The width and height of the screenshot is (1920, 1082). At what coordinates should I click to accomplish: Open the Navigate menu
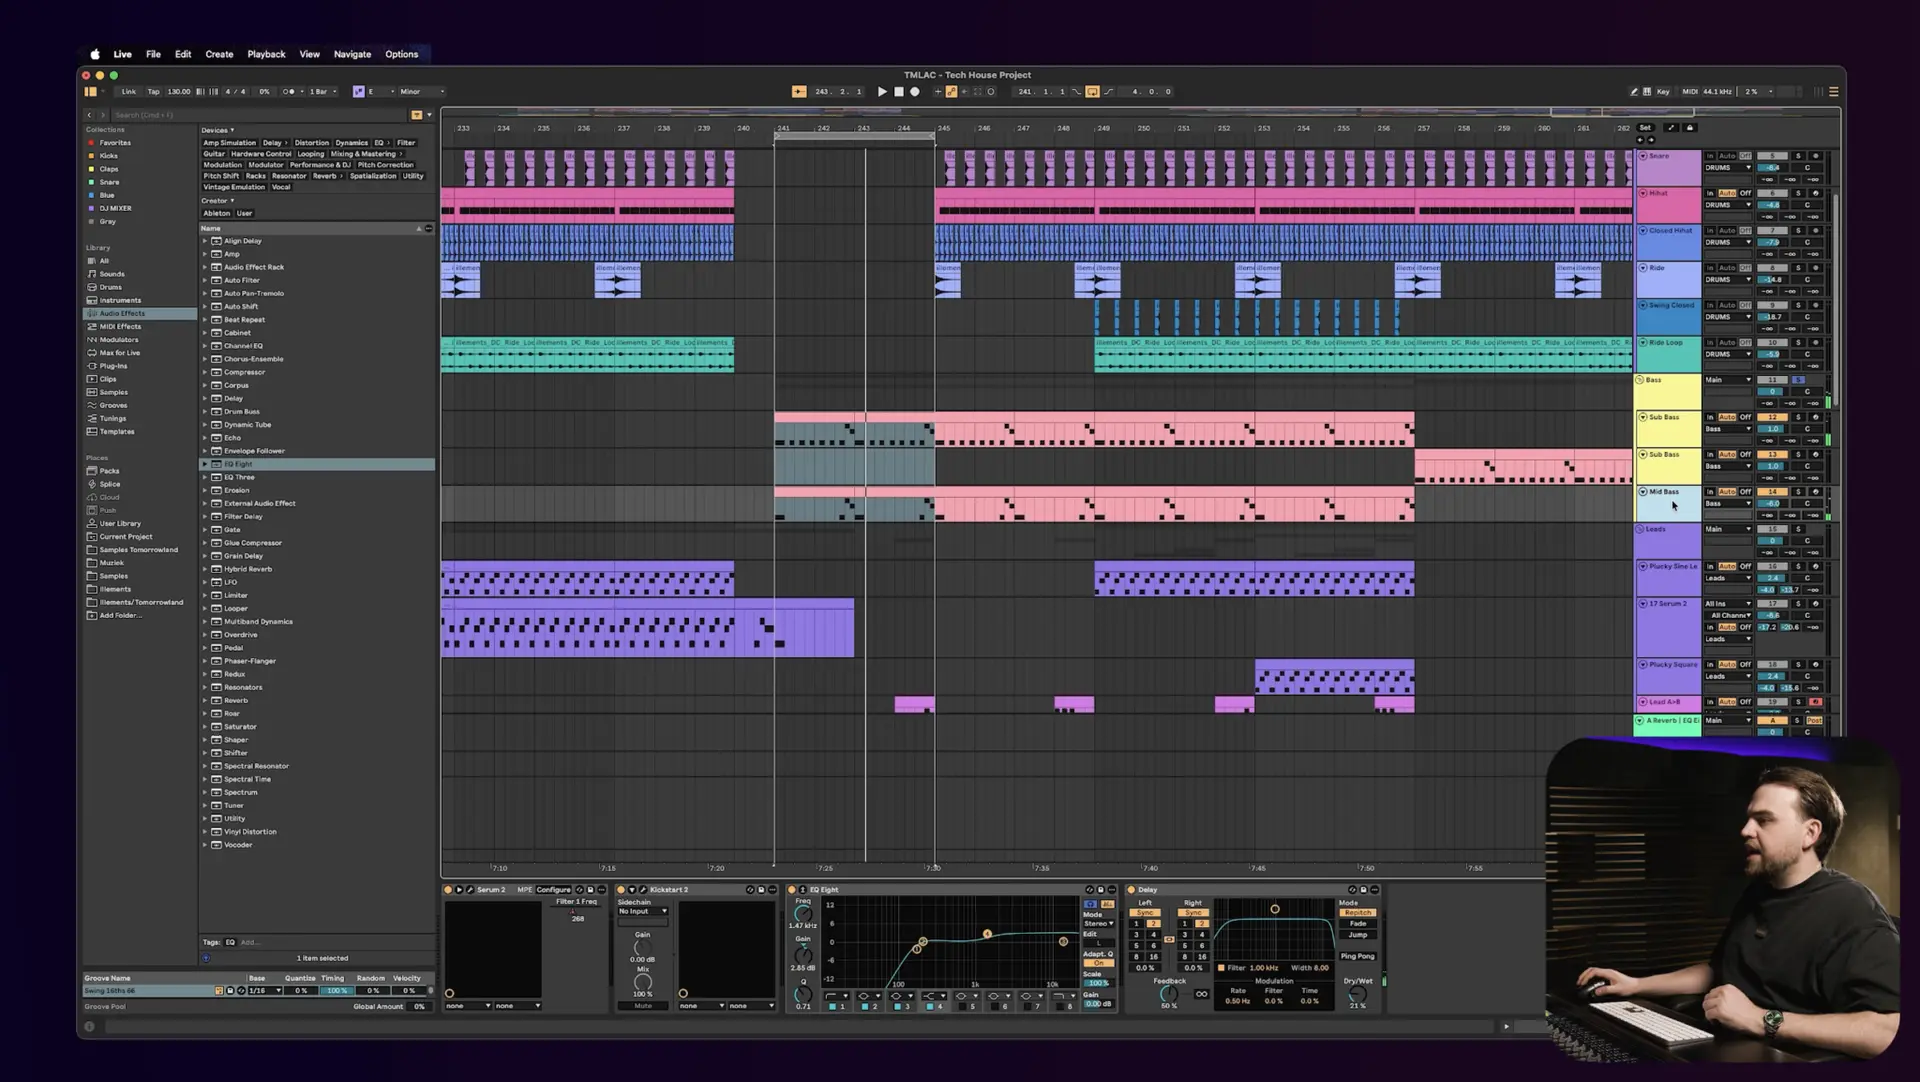[x=352, y=54]
